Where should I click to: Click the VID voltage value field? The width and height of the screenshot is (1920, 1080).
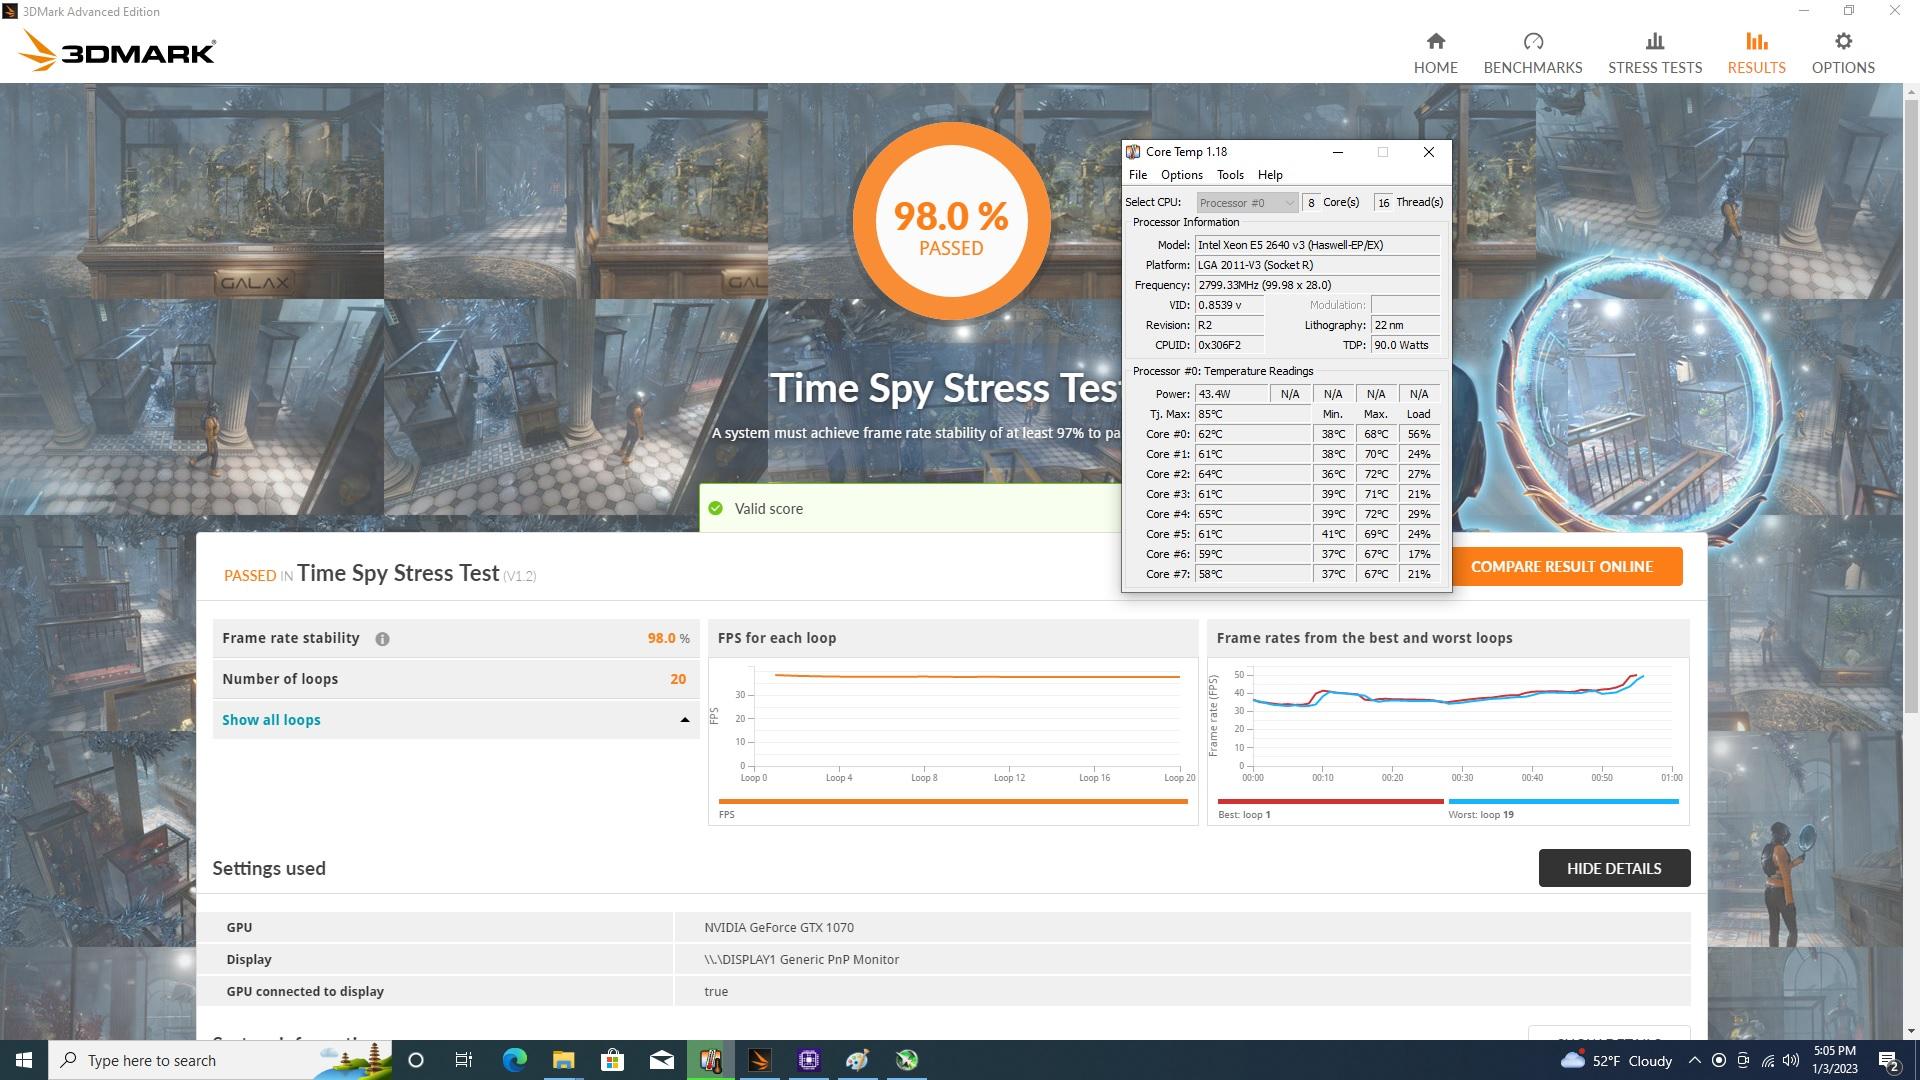[1229, 305]
